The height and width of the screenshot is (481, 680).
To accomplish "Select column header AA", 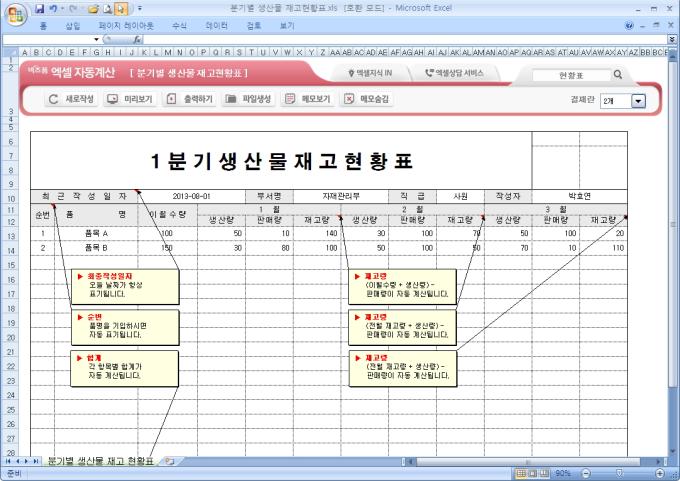I will 335,52.
